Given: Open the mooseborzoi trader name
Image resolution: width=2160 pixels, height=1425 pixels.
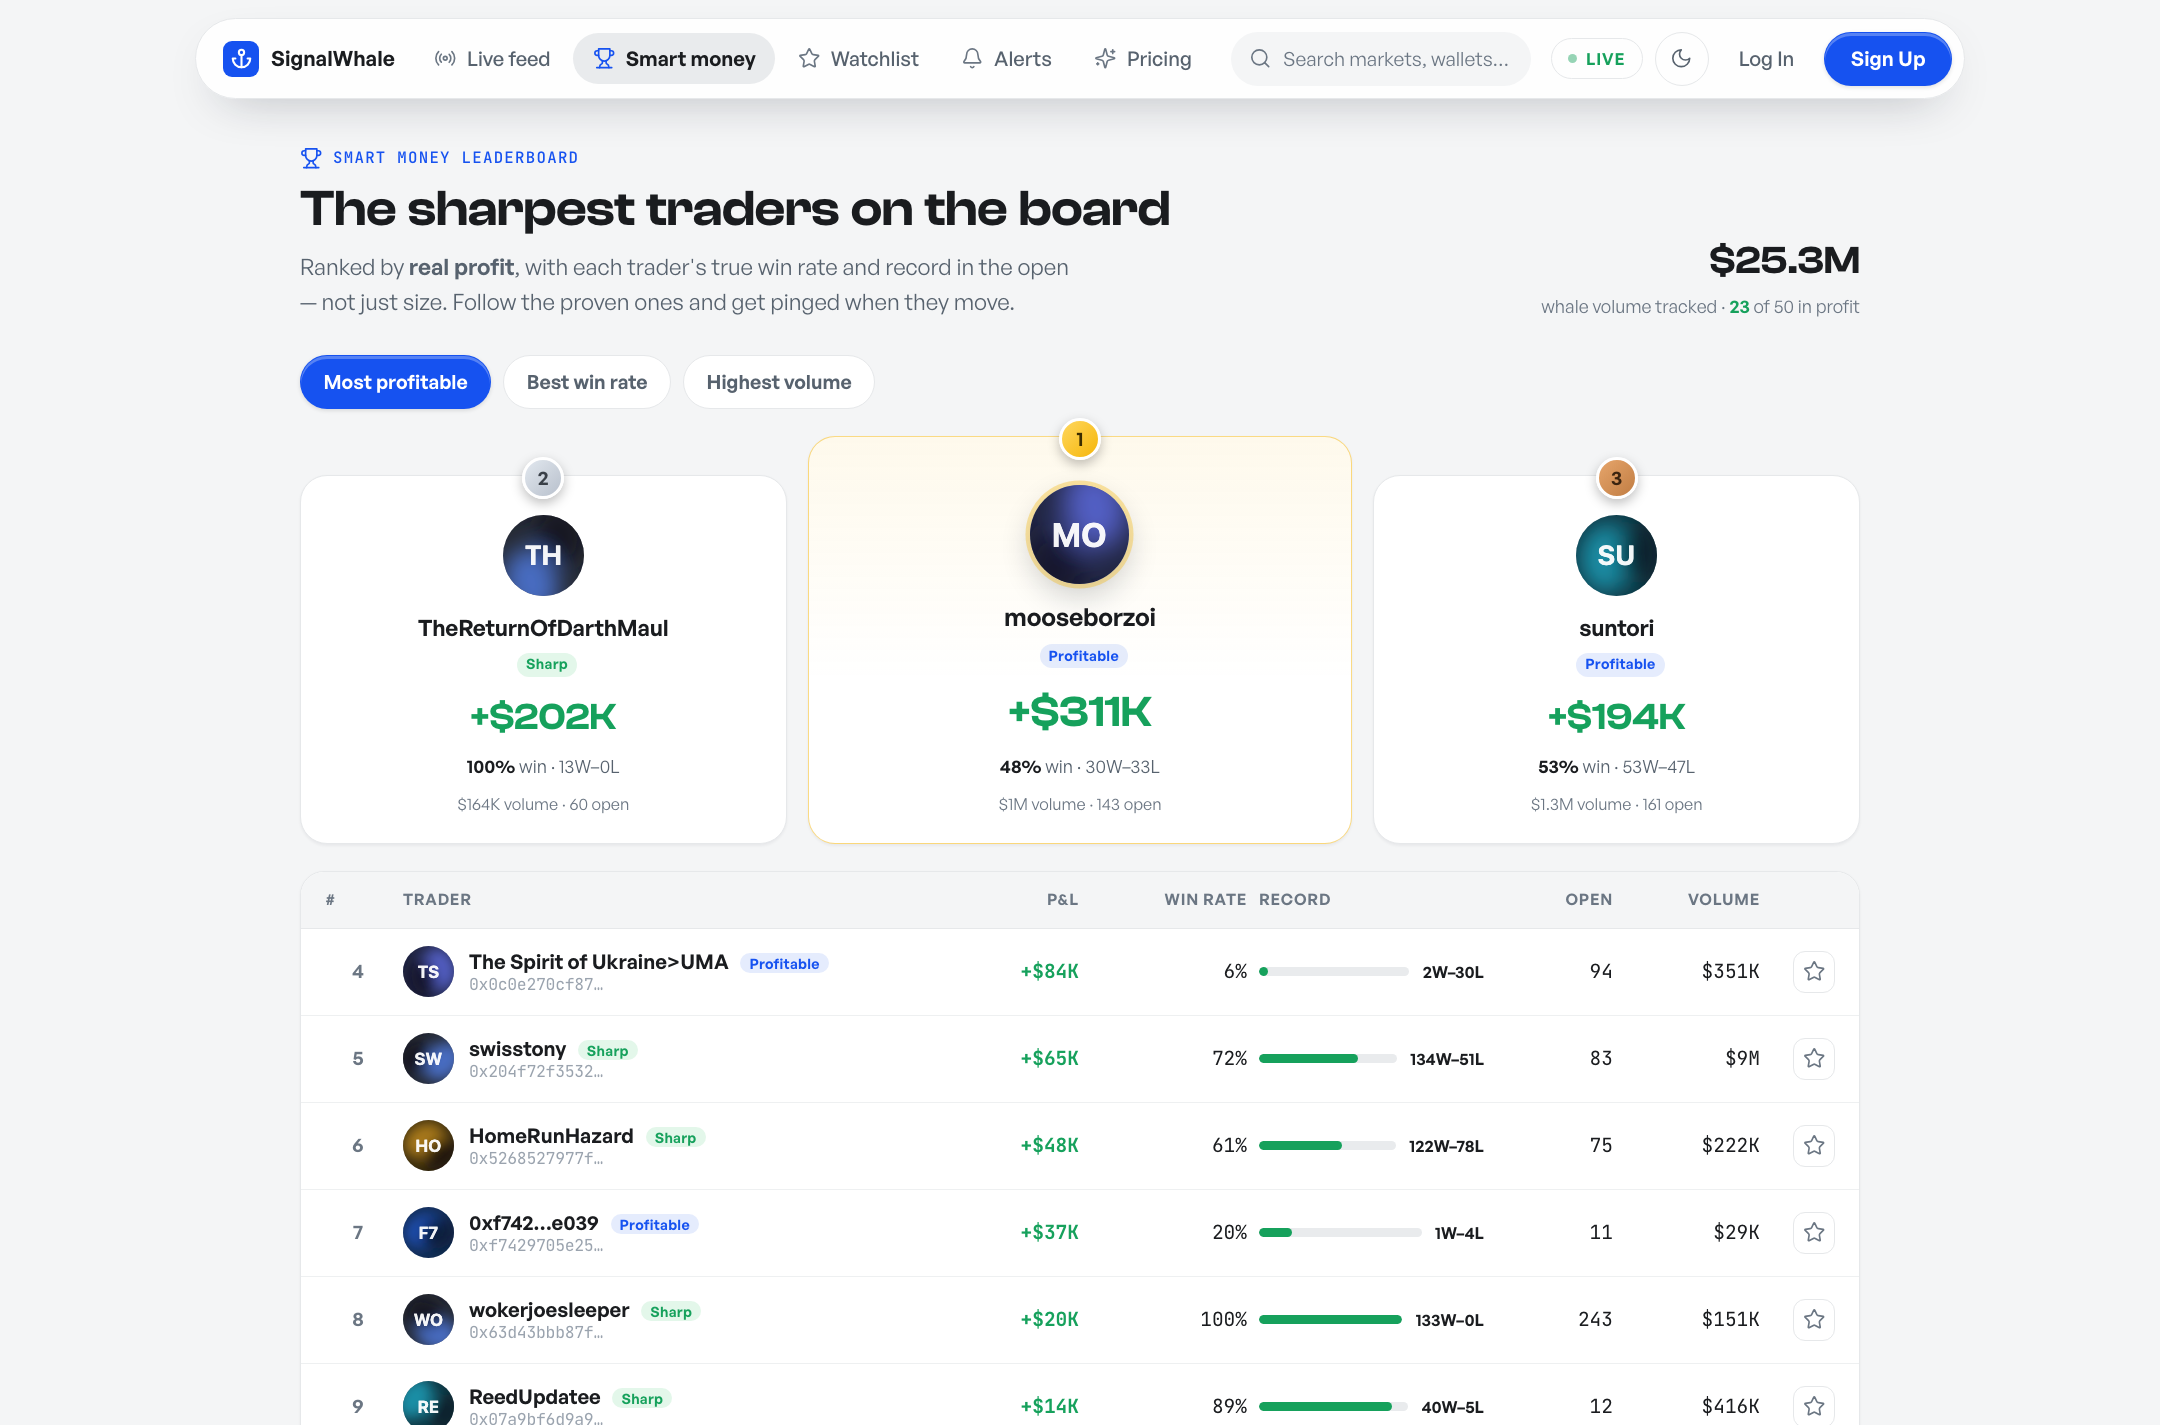Looking at the screenshot, I should [1080, 617].
